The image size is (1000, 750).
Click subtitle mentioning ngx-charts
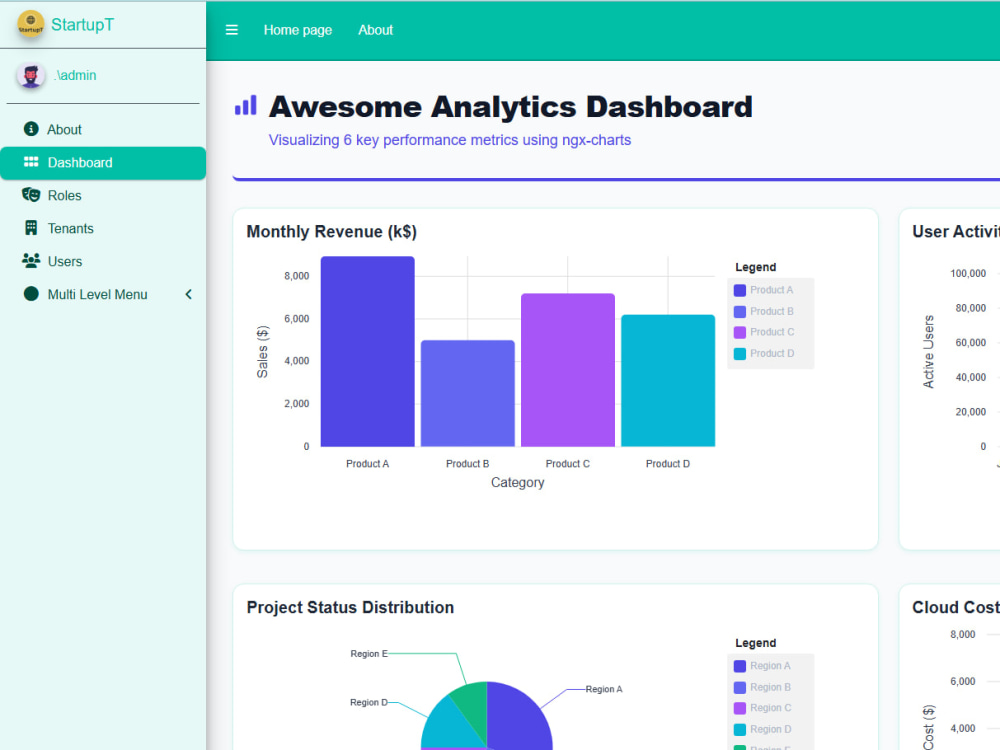click(450, 140)
